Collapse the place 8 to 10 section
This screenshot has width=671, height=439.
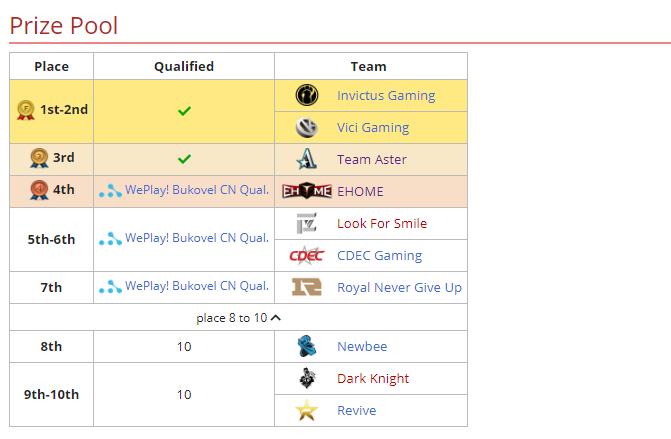(x=276, y=318)
